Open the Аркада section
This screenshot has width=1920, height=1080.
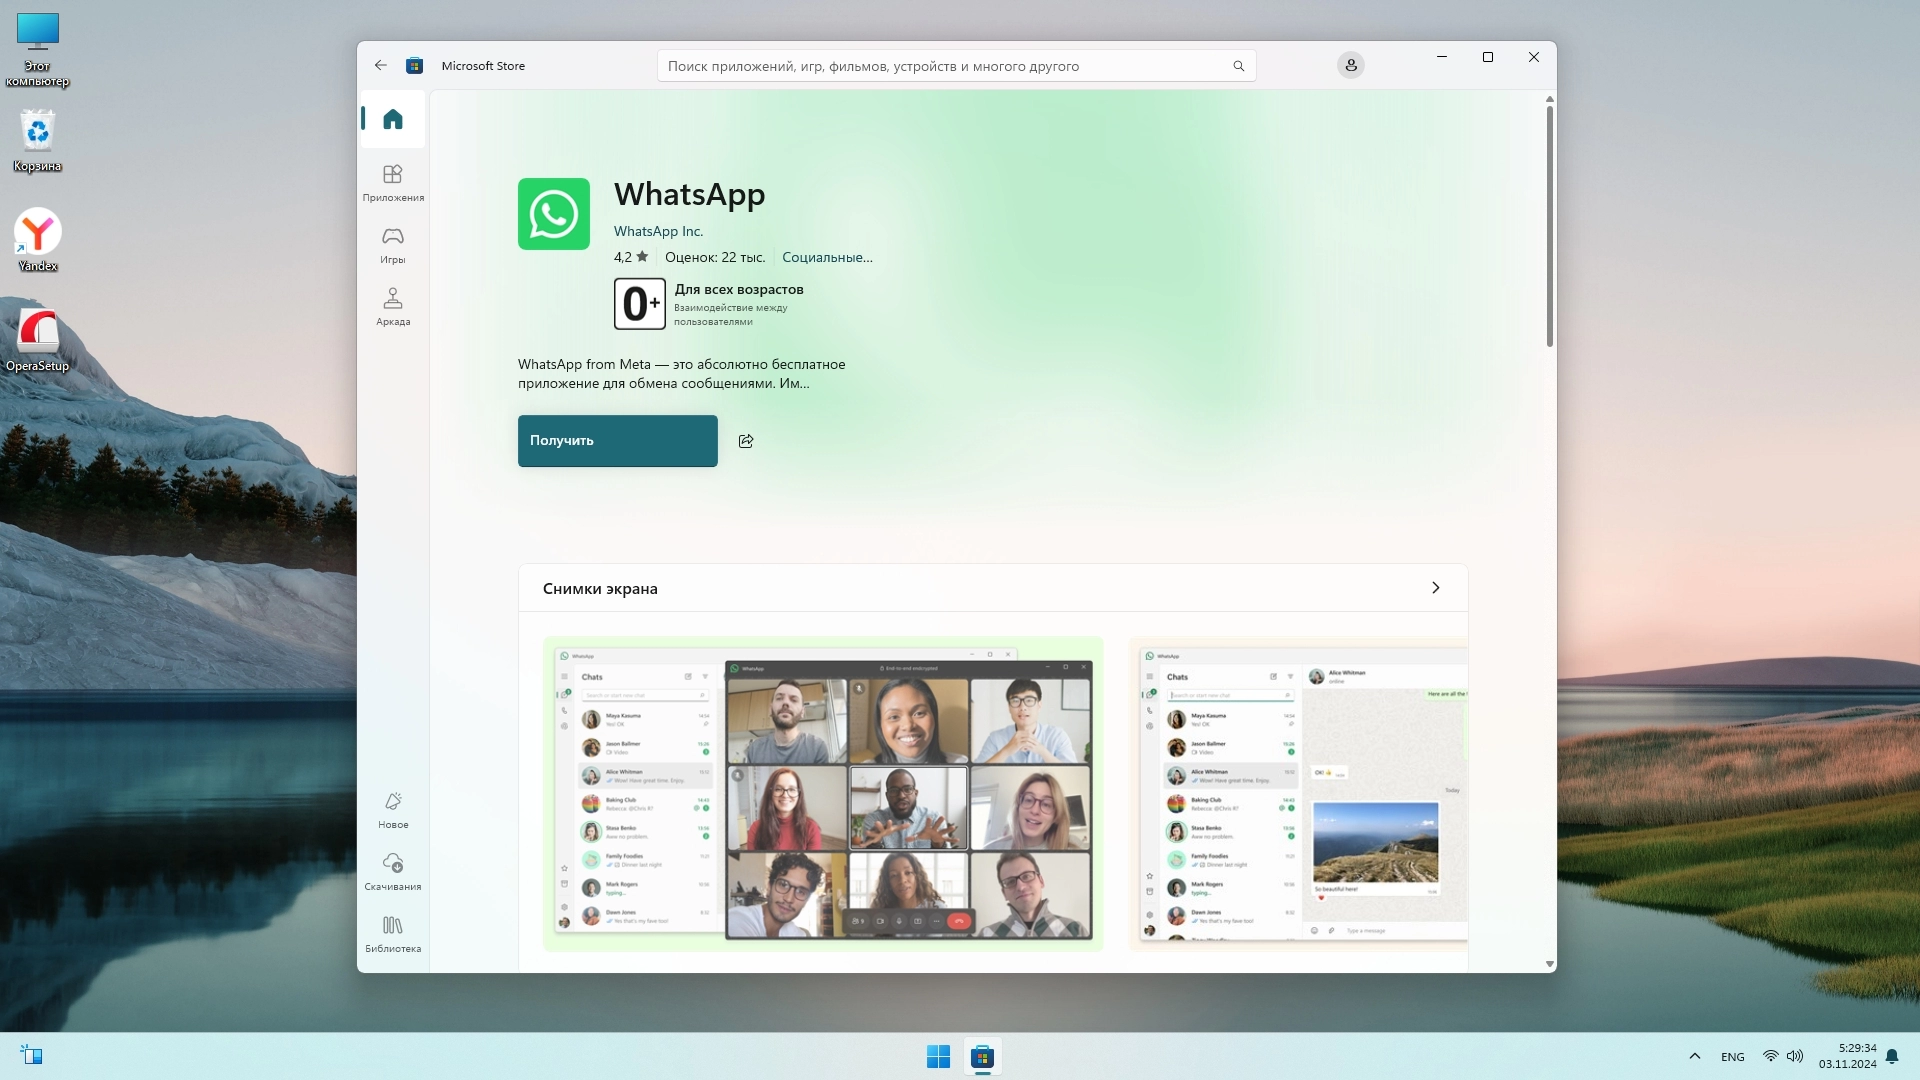coord(393,307)
